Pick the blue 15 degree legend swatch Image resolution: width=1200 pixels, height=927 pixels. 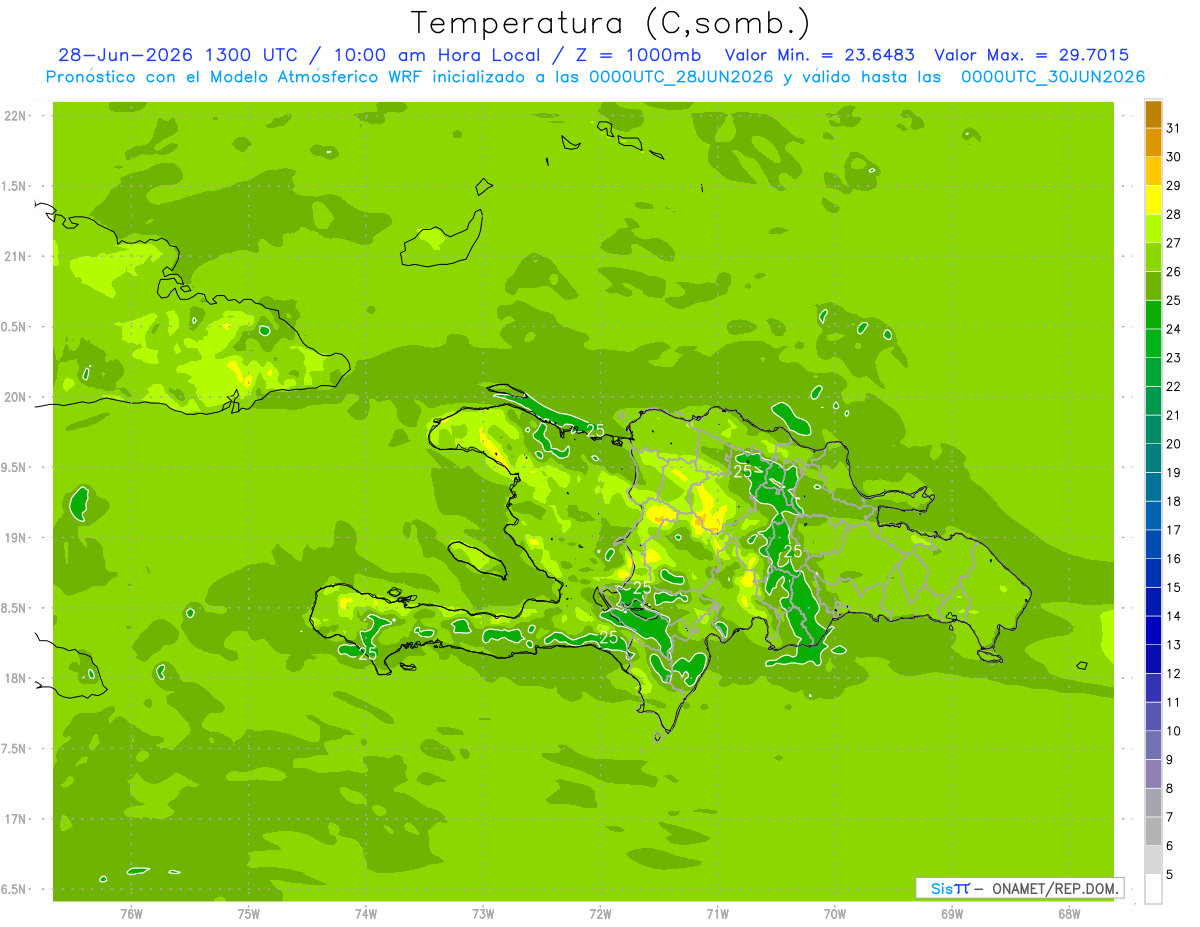point(1153,573)
